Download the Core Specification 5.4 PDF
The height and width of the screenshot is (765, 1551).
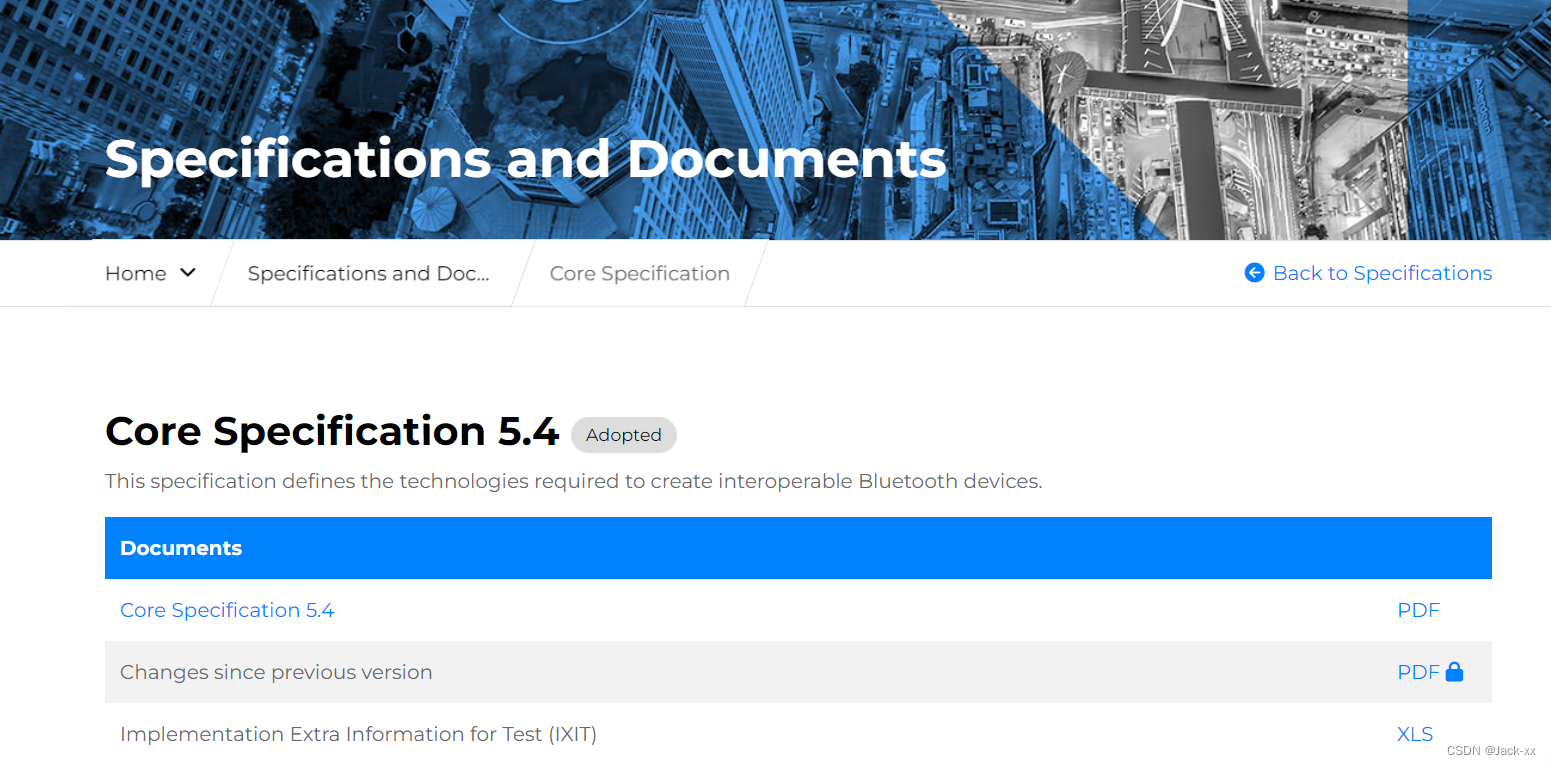coord(1418,610)
